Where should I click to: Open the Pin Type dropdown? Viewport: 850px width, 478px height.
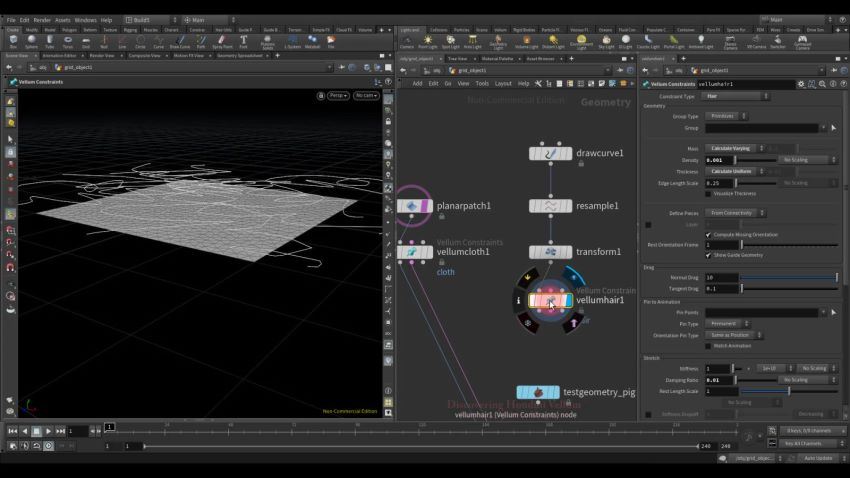pyautogui.click(x=727, y=324)
